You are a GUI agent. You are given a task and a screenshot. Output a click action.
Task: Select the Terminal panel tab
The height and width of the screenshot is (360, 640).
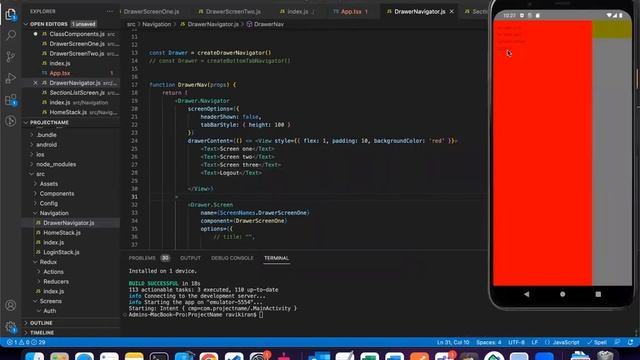pyautogui.click(x=276, y=258)
